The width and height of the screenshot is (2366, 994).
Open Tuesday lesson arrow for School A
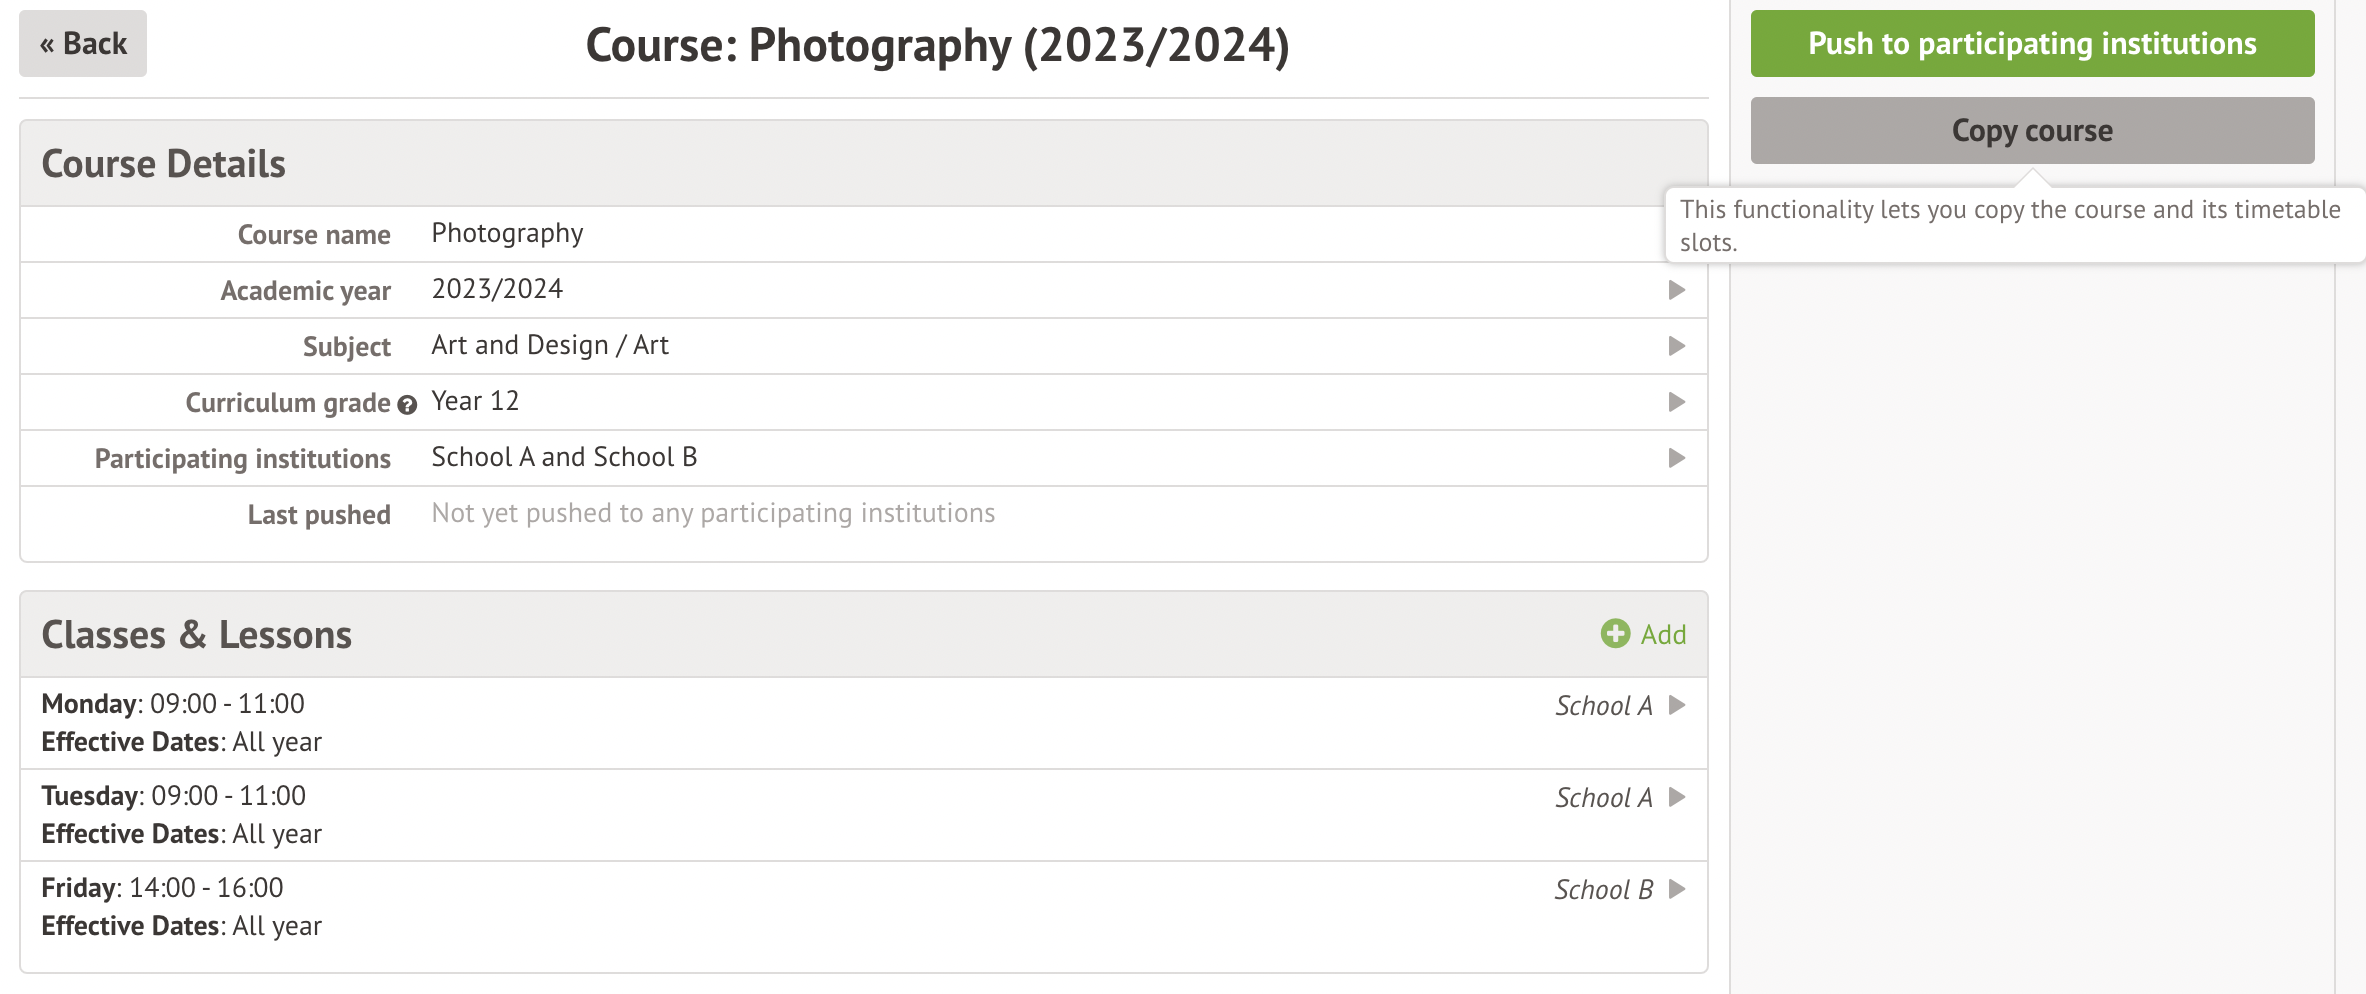pyautogui.click(x=1678, y=797)
